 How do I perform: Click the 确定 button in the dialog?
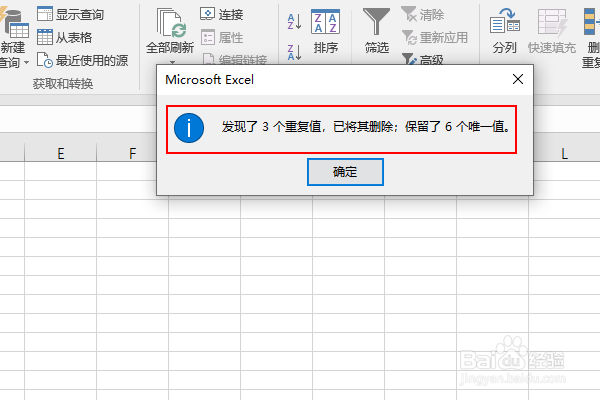tap(345, 172)
